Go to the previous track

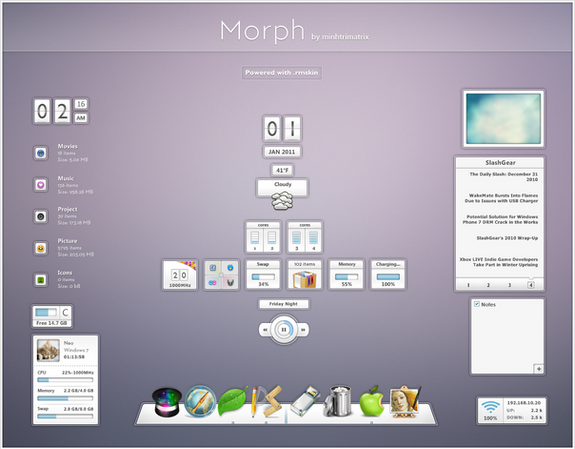click(264, 330)
